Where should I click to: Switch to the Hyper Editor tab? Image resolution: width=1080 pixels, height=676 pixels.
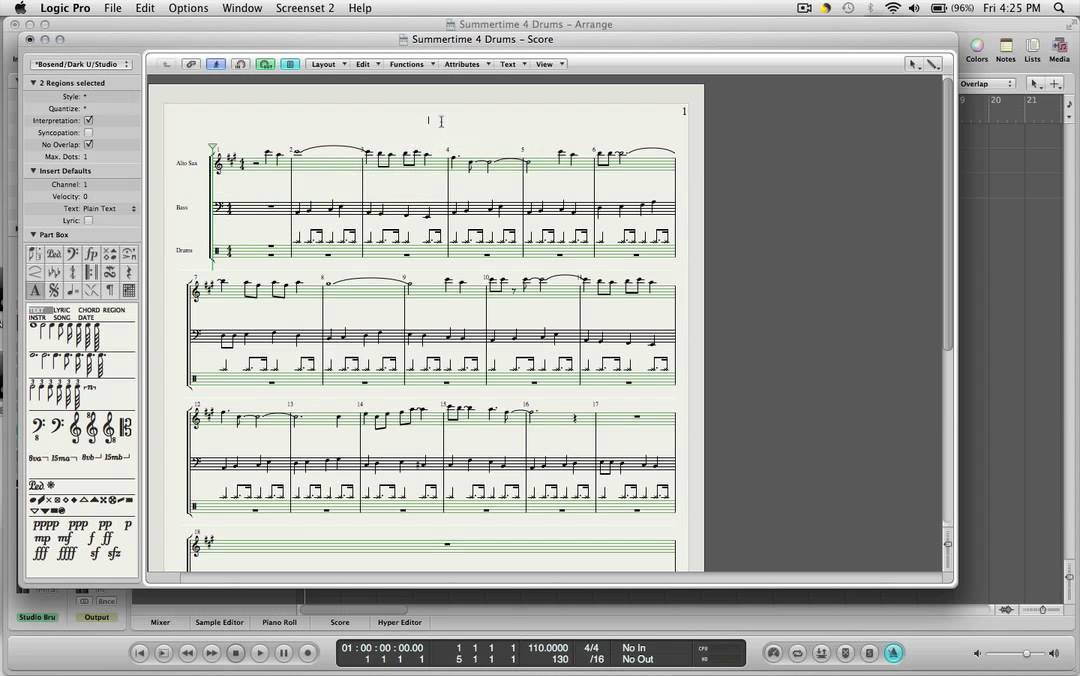399,622
